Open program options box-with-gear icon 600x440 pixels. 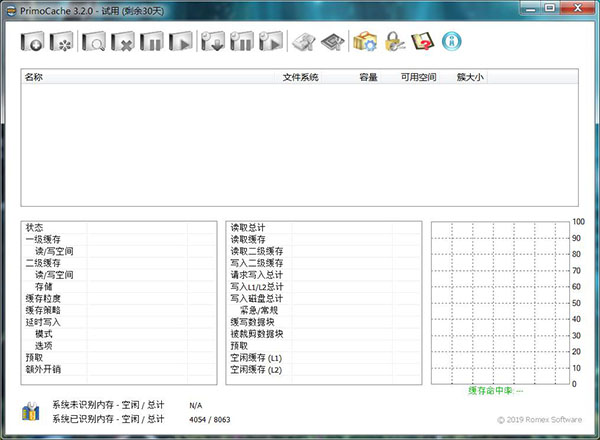[x=365, y=41]
